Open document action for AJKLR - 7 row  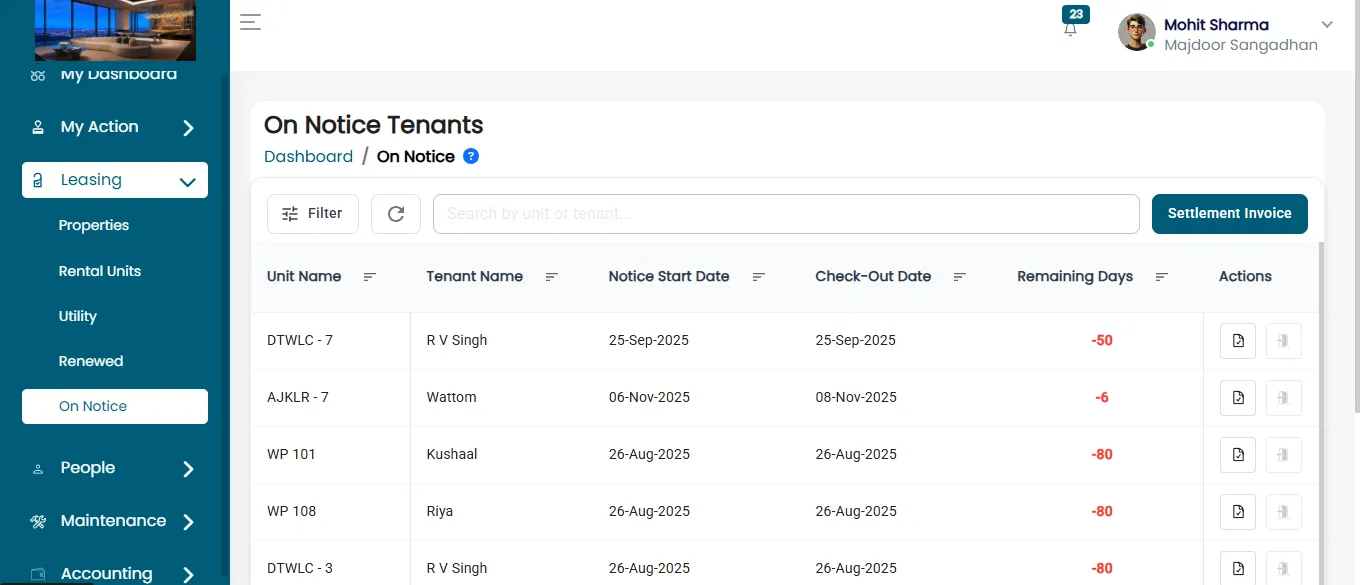[x=1238, y=398]
